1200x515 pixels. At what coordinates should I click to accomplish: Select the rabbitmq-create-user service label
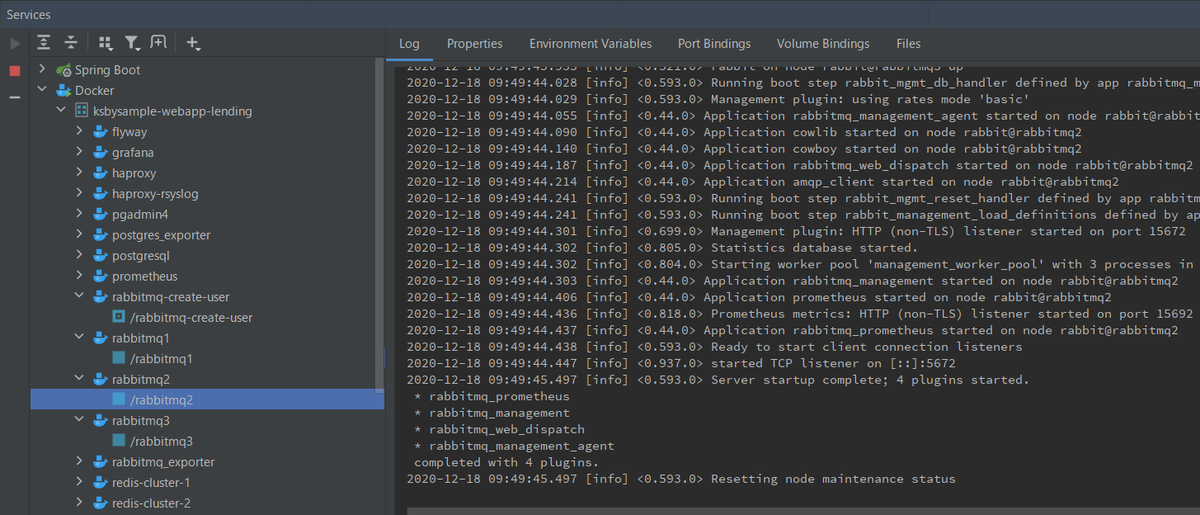pos(169,297)
